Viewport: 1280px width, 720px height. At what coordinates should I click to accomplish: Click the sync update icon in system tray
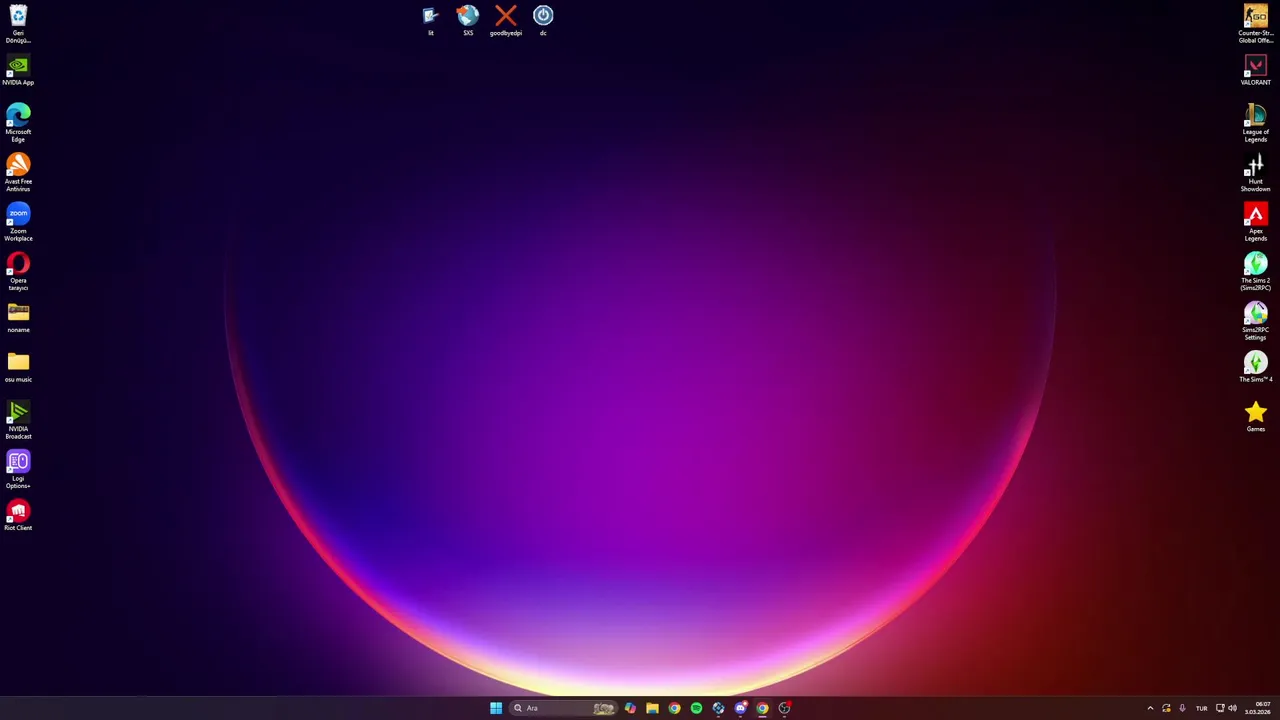coord(1166,708)
